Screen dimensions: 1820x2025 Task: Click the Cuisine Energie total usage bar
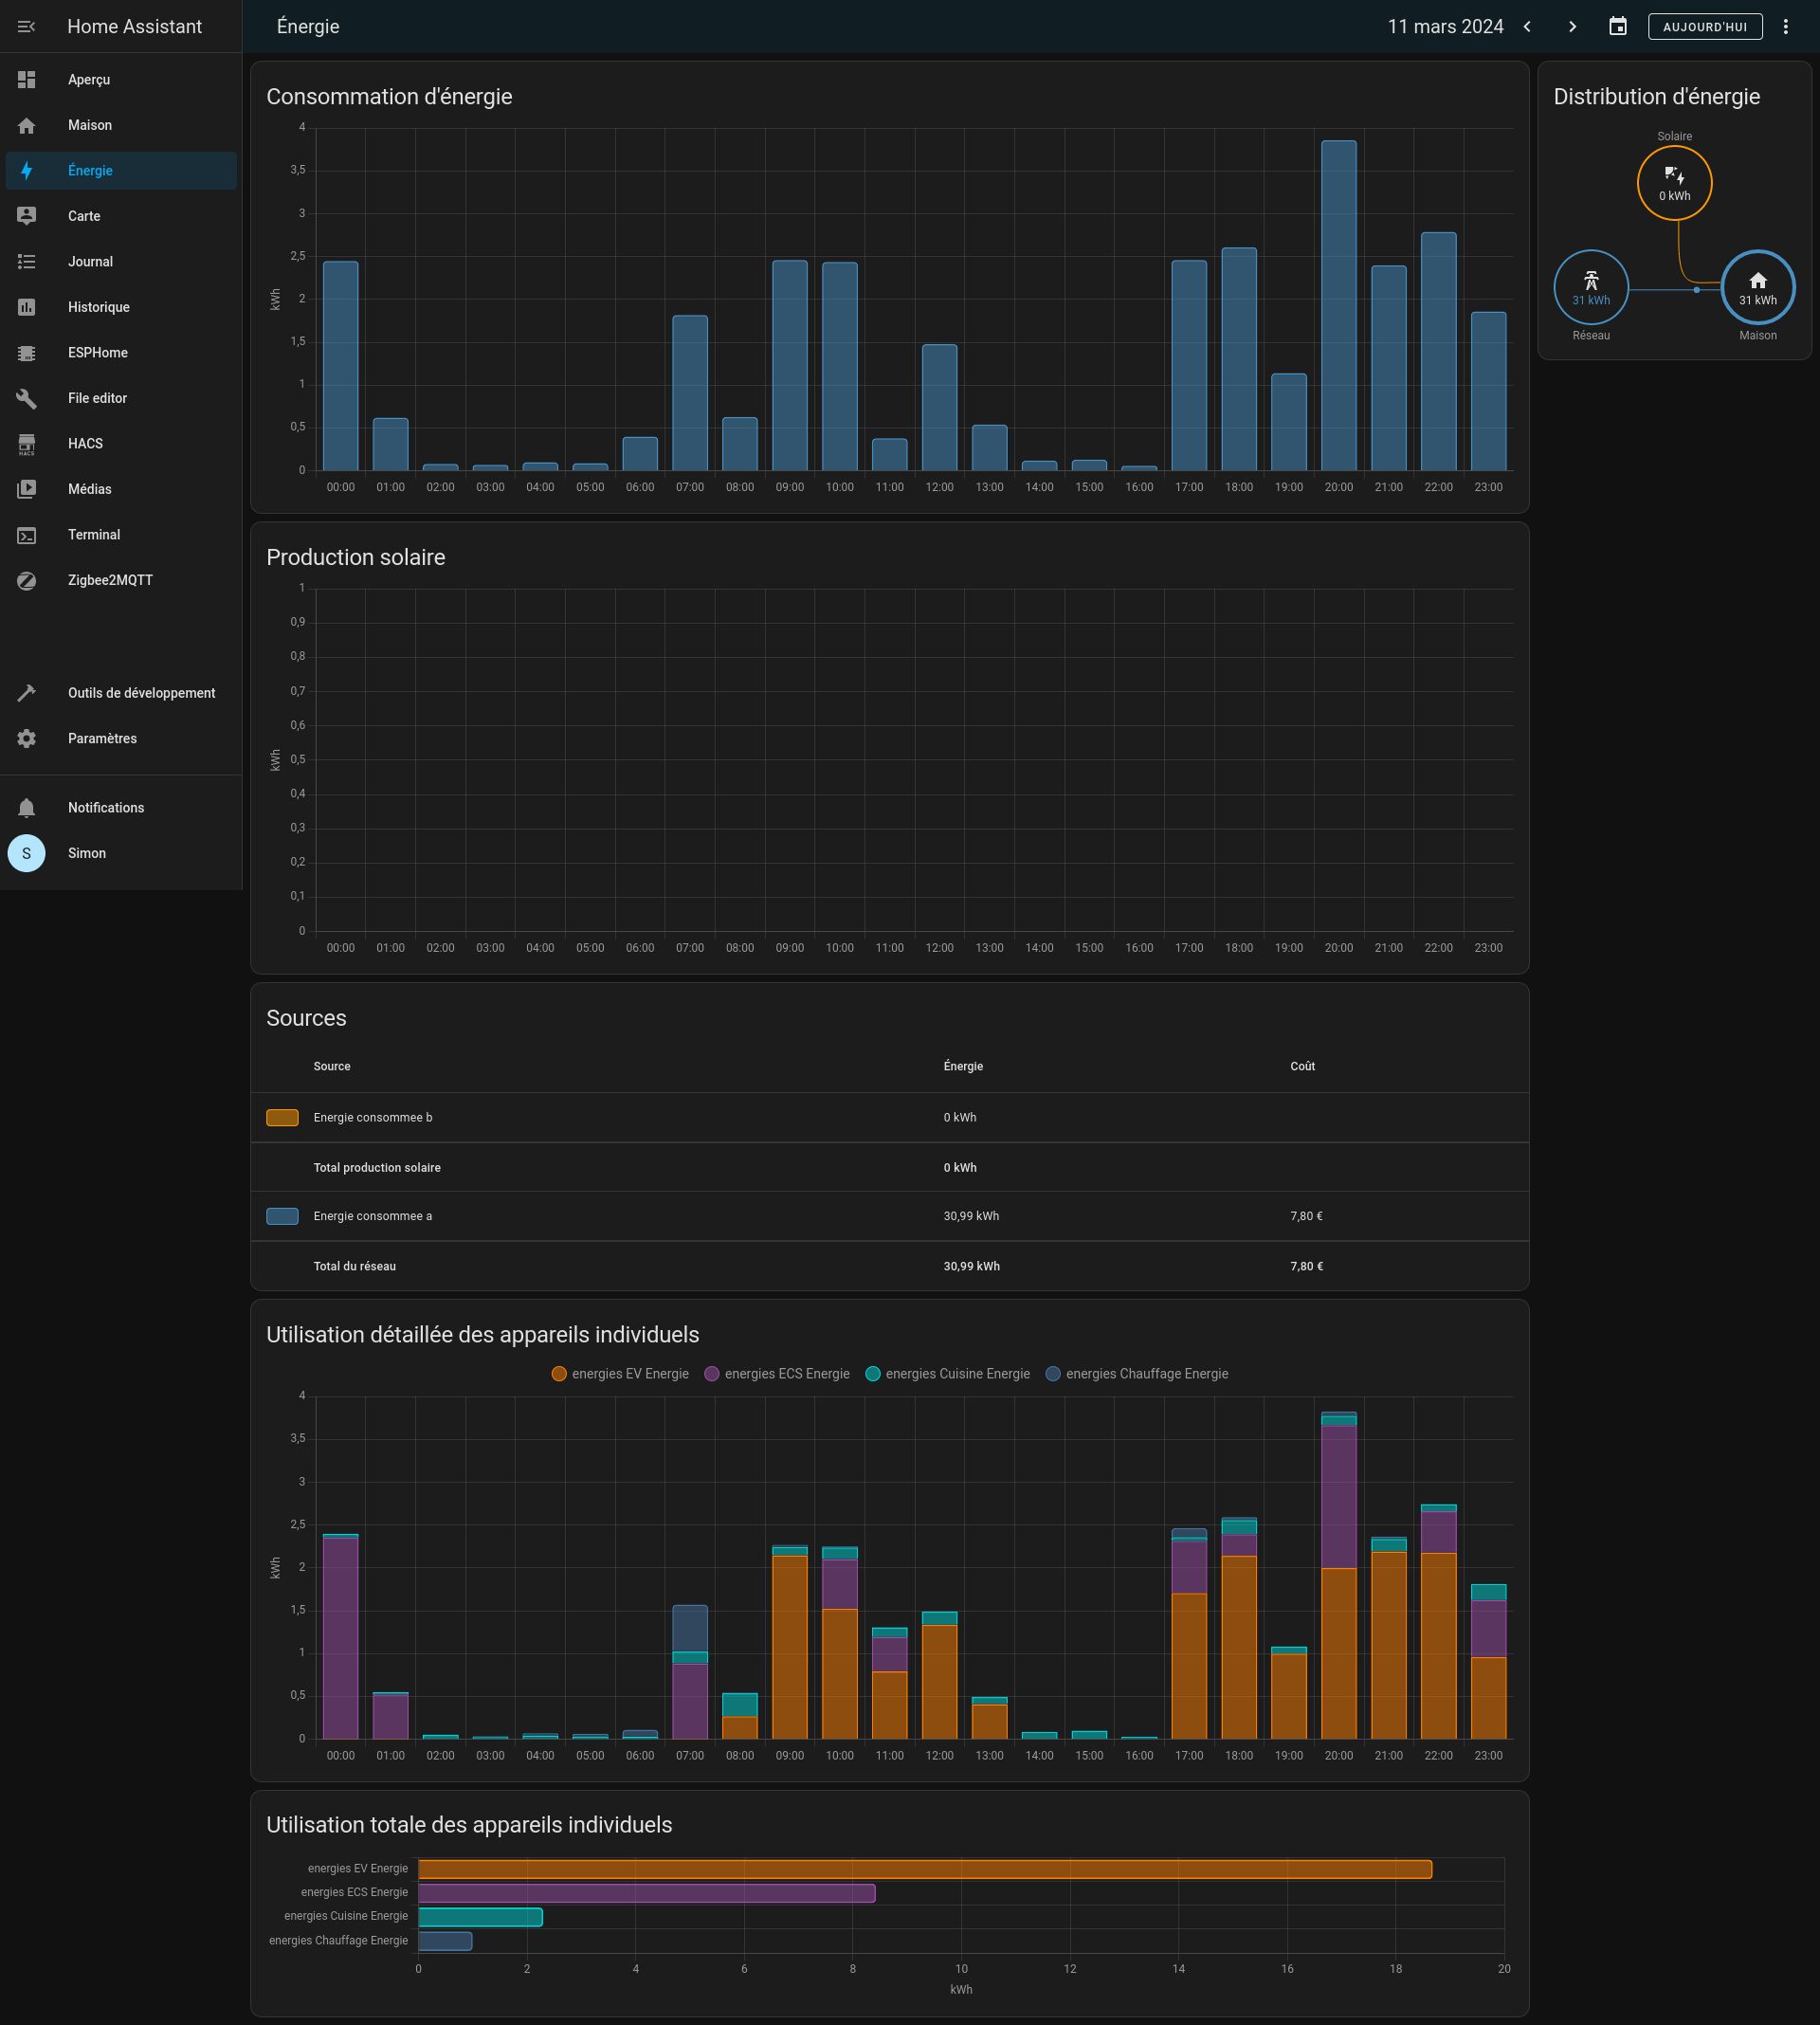pyautogui.click(x=481, y=1917)
